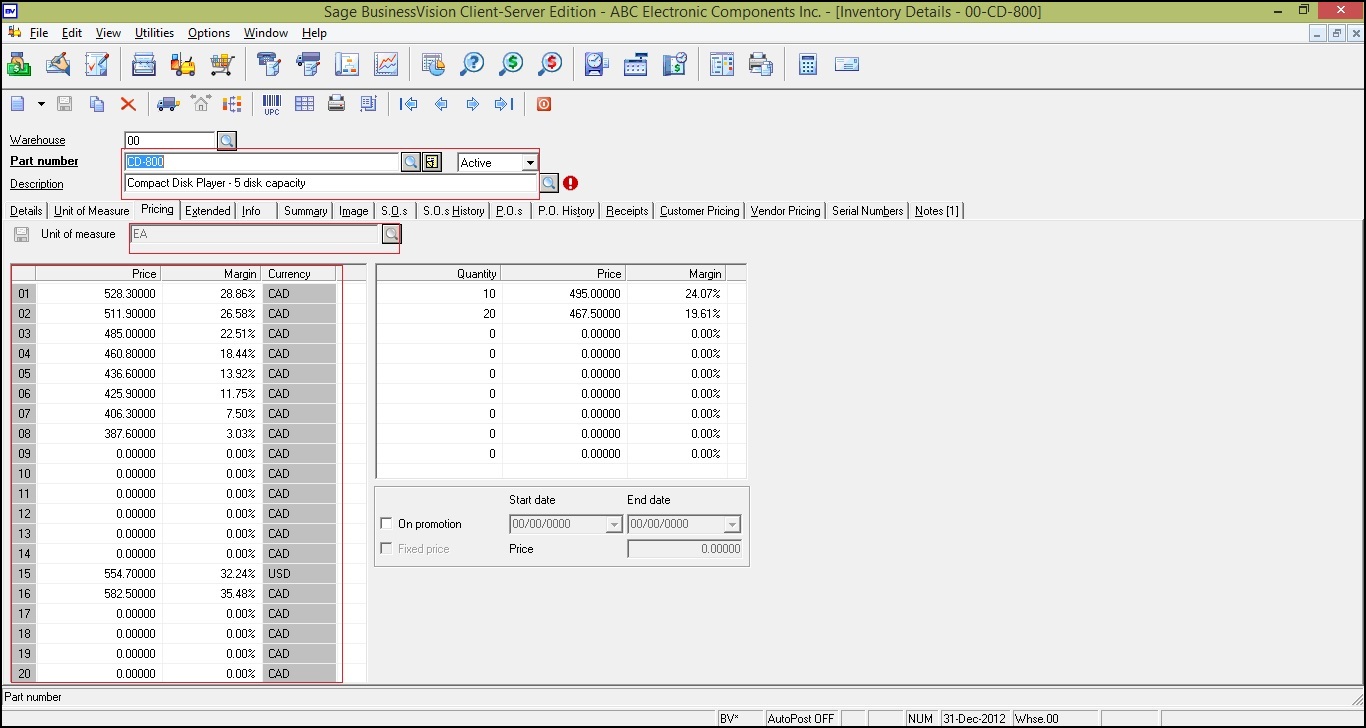This screenshot has height=728, width=1366.
Task: Open the cash register icon
Action: point(636,65)
